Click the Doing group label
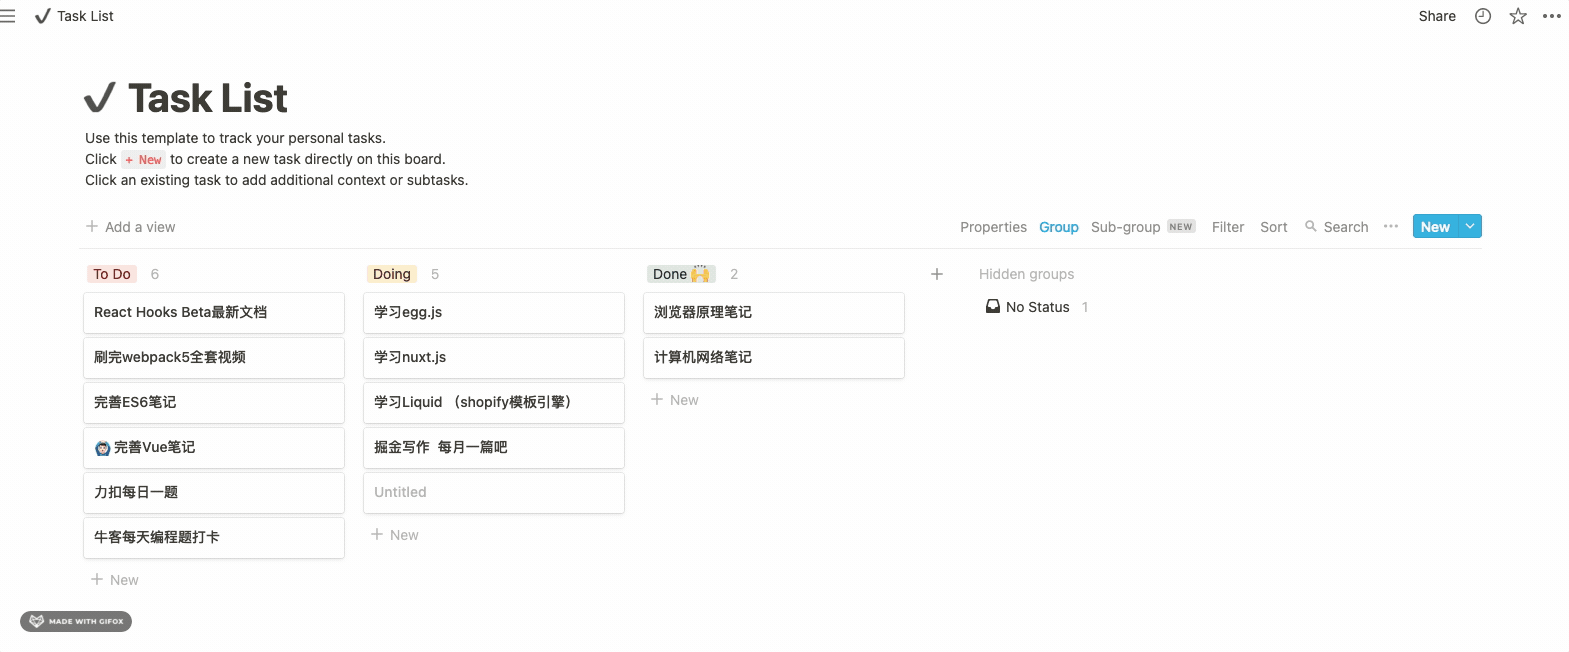This screenshot has width=1569, height=652. [x=392, y=274]
